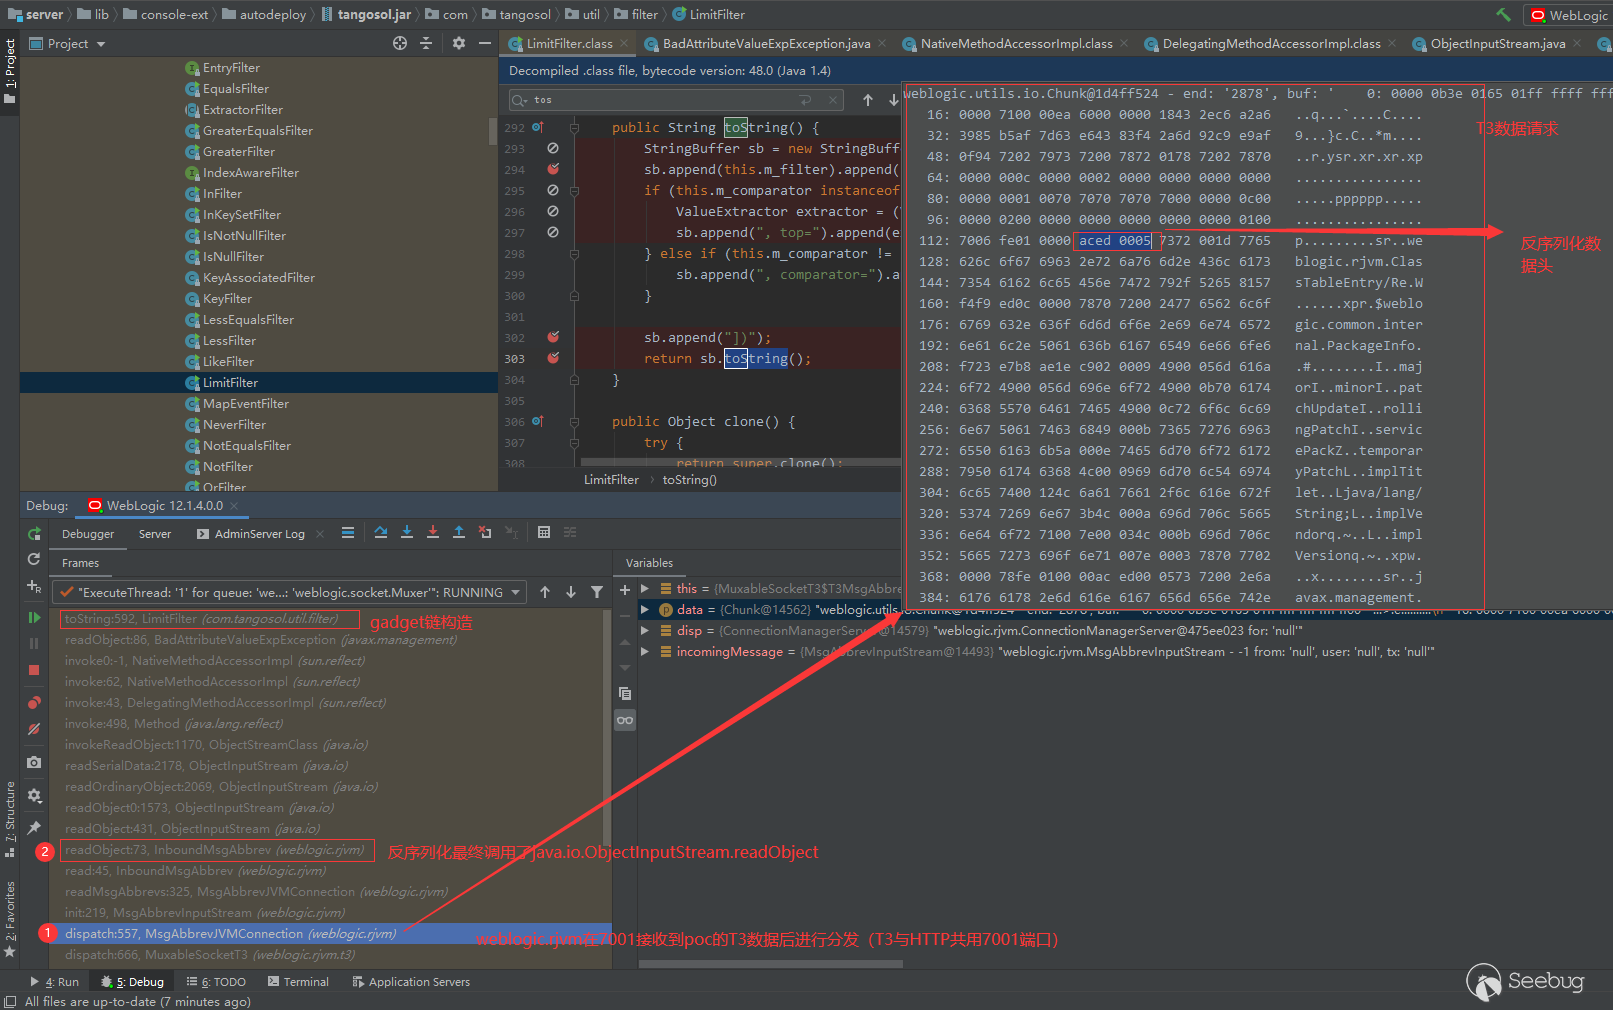Click the Step Over debugger icon
The image size is (1613, 1010).
click(381, 533)
